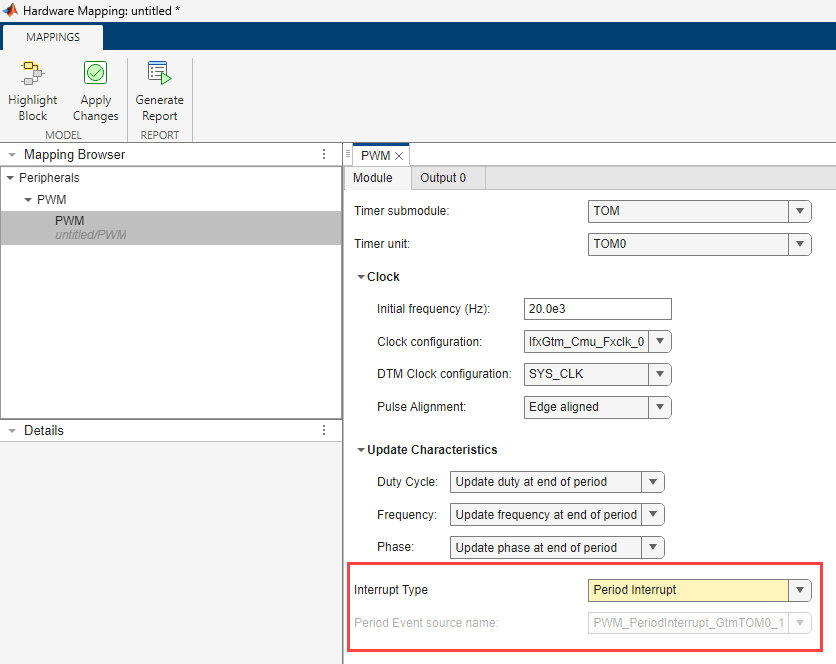Viewport: 836px width, 664px height.
Task: Collapse the Update Characteristics section
Action: [361, 449]
